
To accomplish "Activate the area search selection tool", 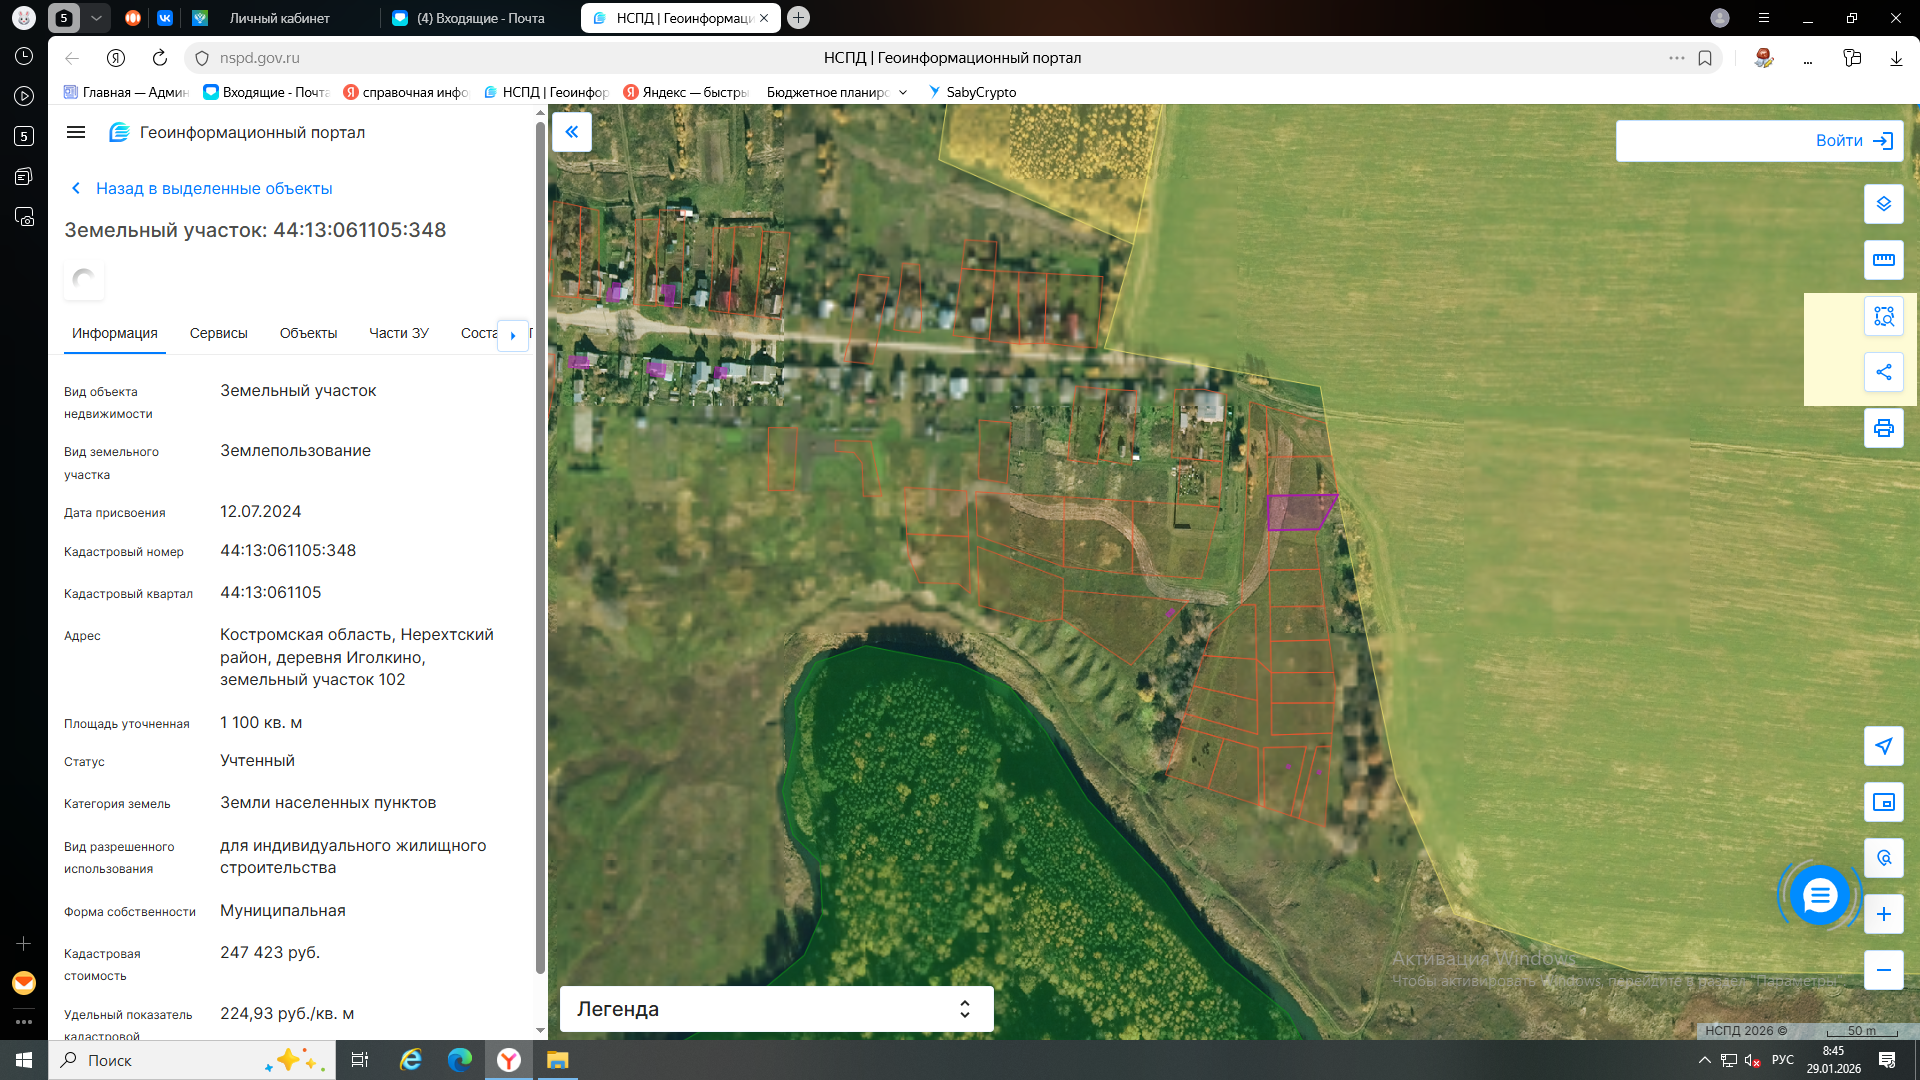I will 1883,316.
